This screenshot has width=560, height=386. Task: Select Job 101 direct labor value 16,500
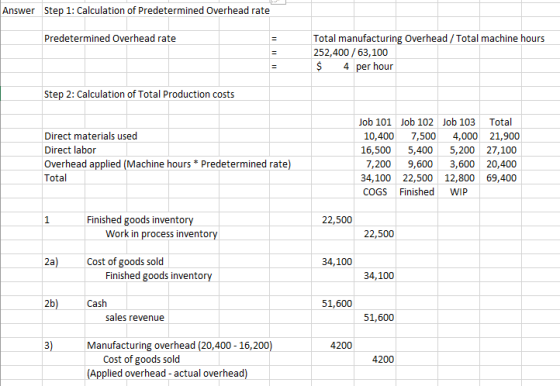(x=376, y=150)
